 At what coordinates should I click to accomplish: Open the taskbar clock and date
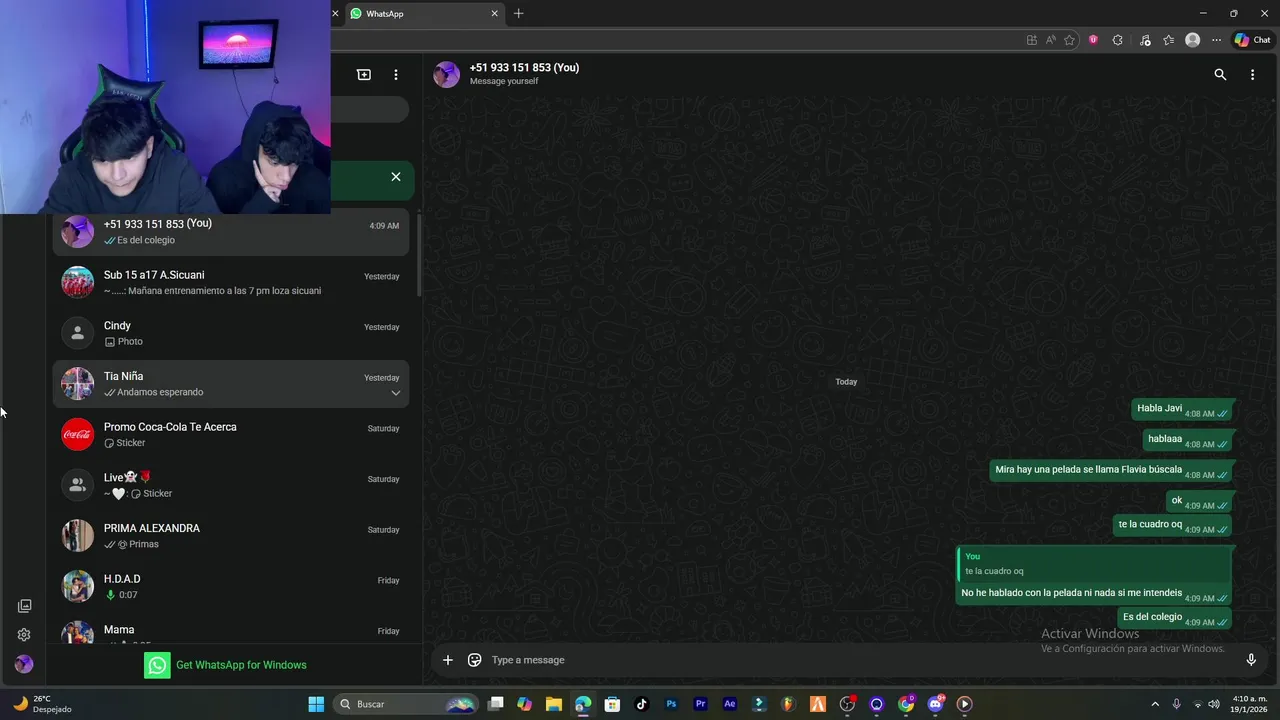(1250, 704)
